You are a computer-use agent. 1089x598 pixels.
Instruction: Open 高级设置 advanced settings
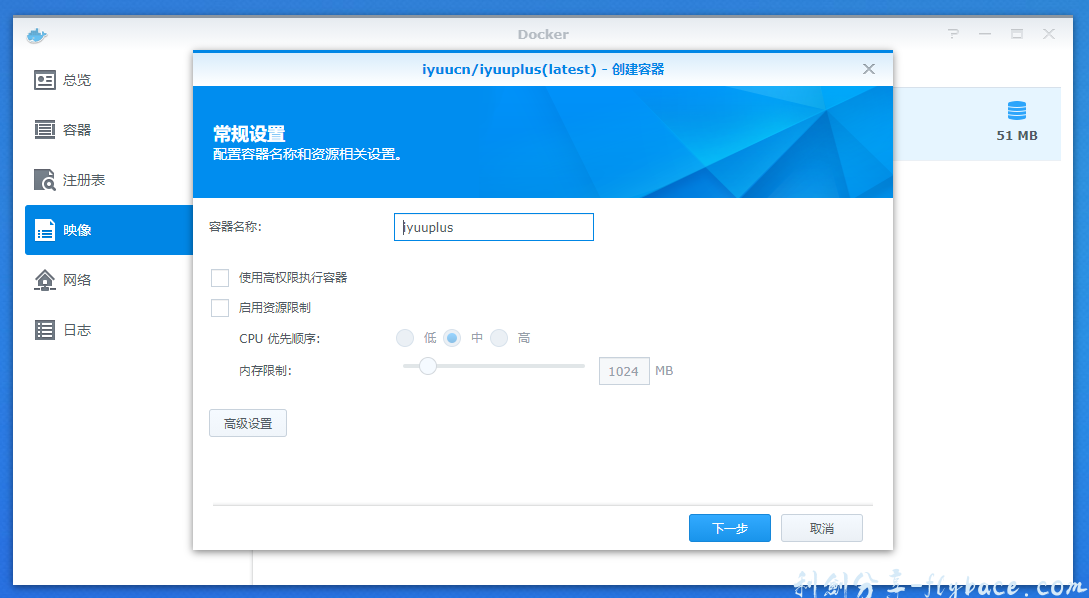[247, 423]
